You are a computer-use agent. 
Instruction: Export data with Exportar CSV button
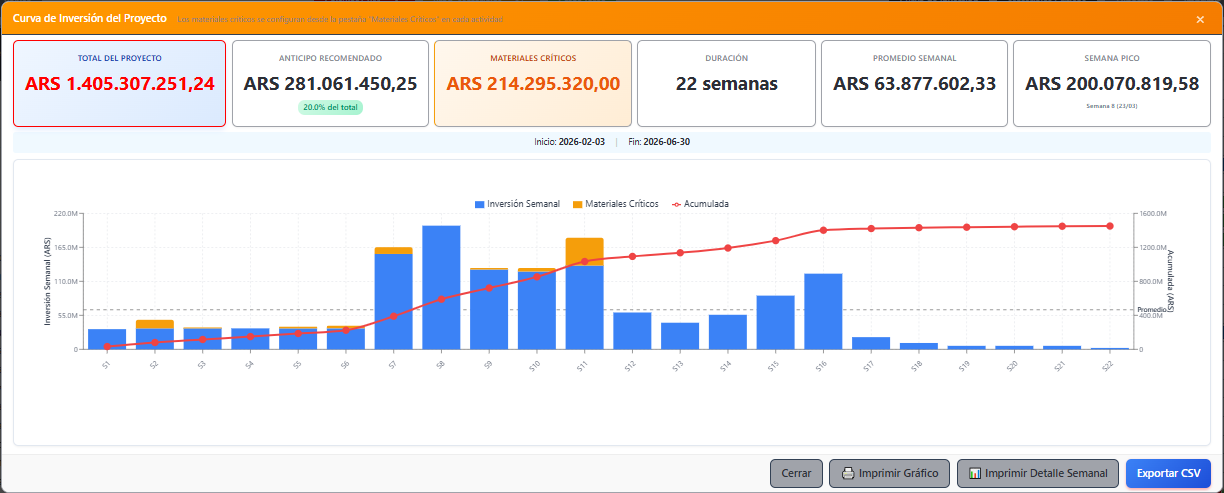pos(1168,473)
